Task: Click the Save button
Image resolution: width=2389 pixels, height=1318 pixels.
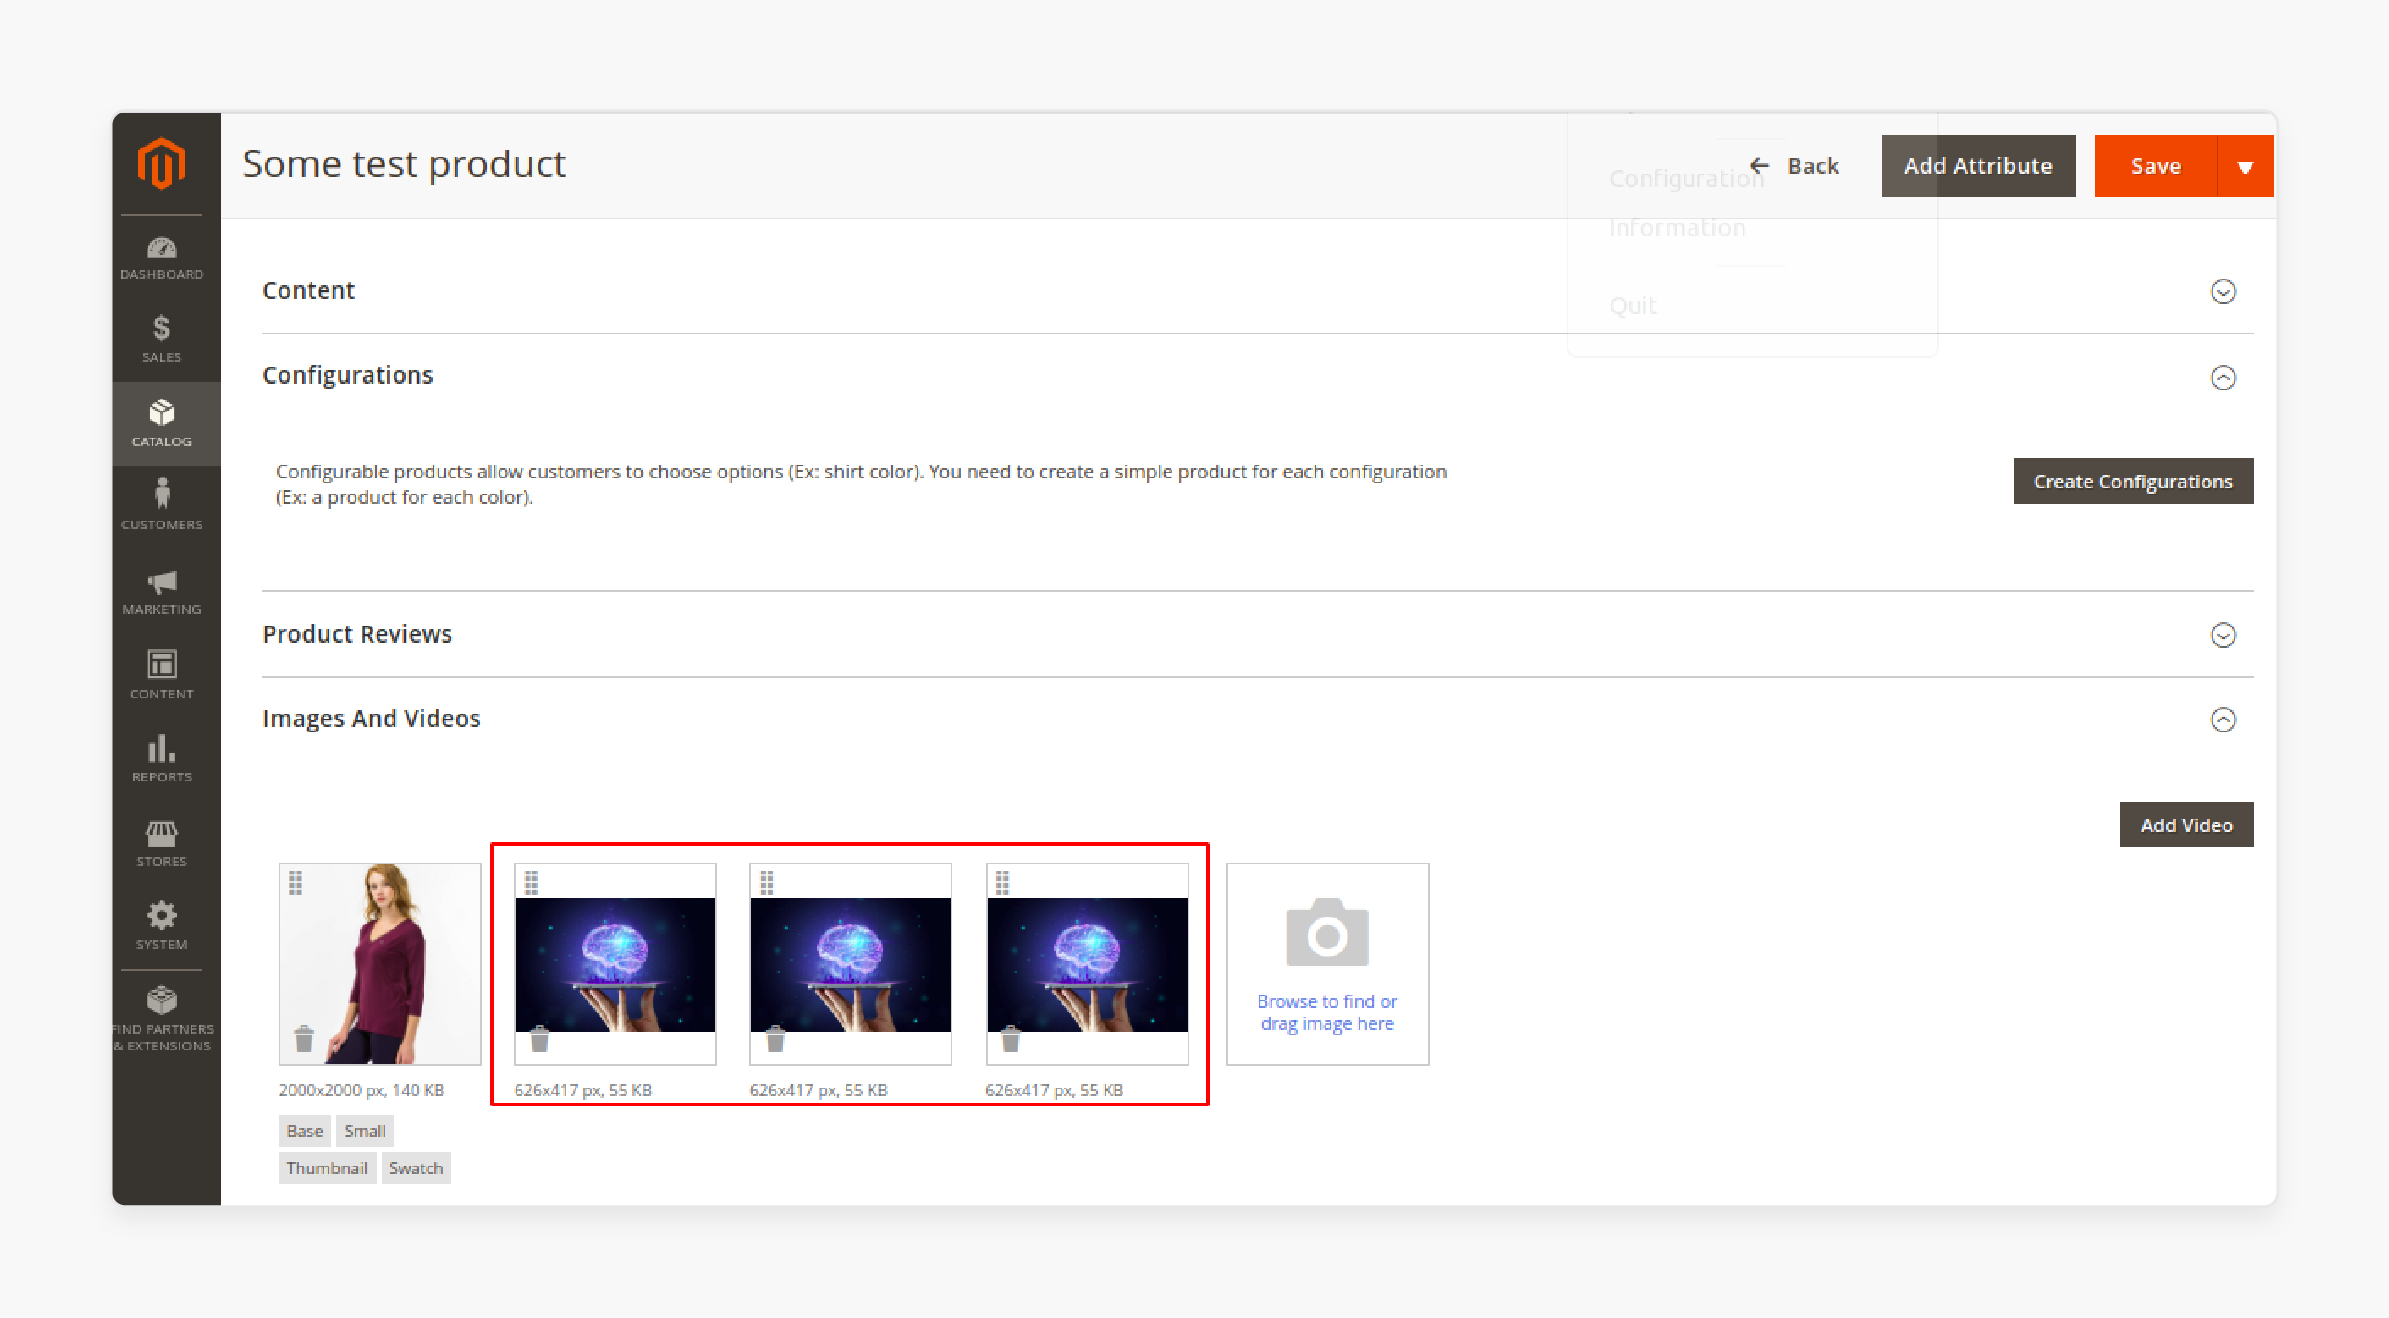Action: click(x=2156, y=166)
